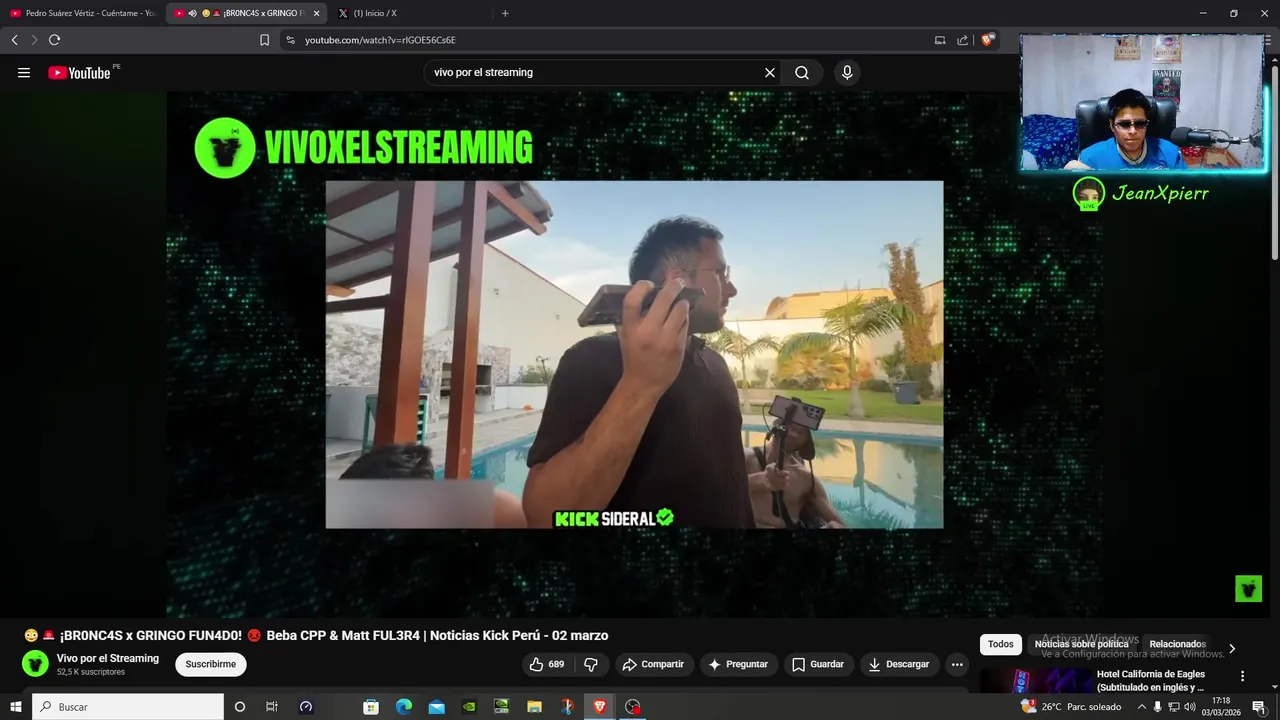Select Noticias sobre política chip
The height and width of the screenshot is (720, 1280).
(1081, 644)
